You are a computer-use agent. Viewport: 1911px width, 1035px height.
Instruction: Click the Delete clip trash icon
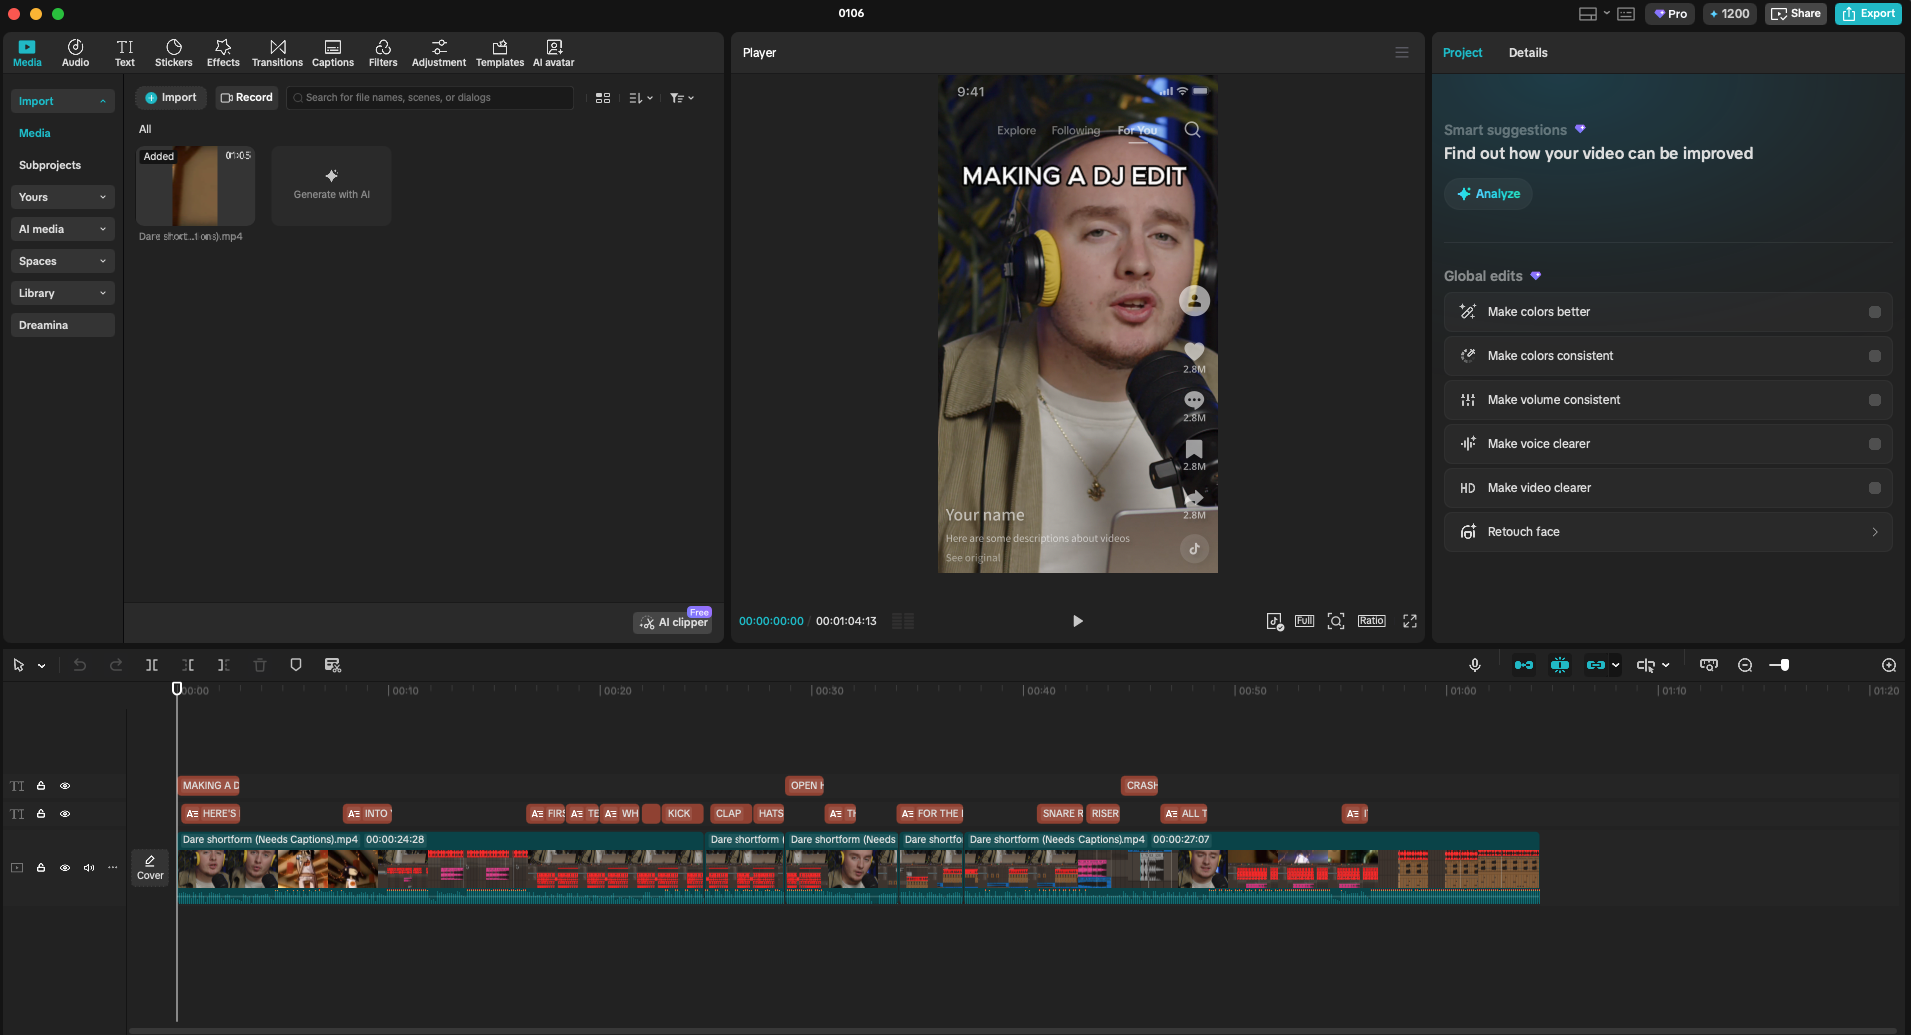(x=260, y=665)
